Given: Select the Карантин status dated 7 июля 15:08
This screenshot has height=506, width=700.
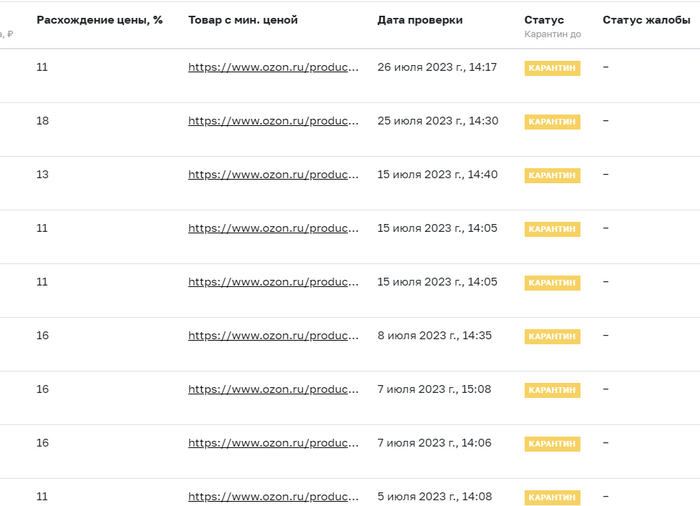Looking at the screenshot, I should coord(552,390).
